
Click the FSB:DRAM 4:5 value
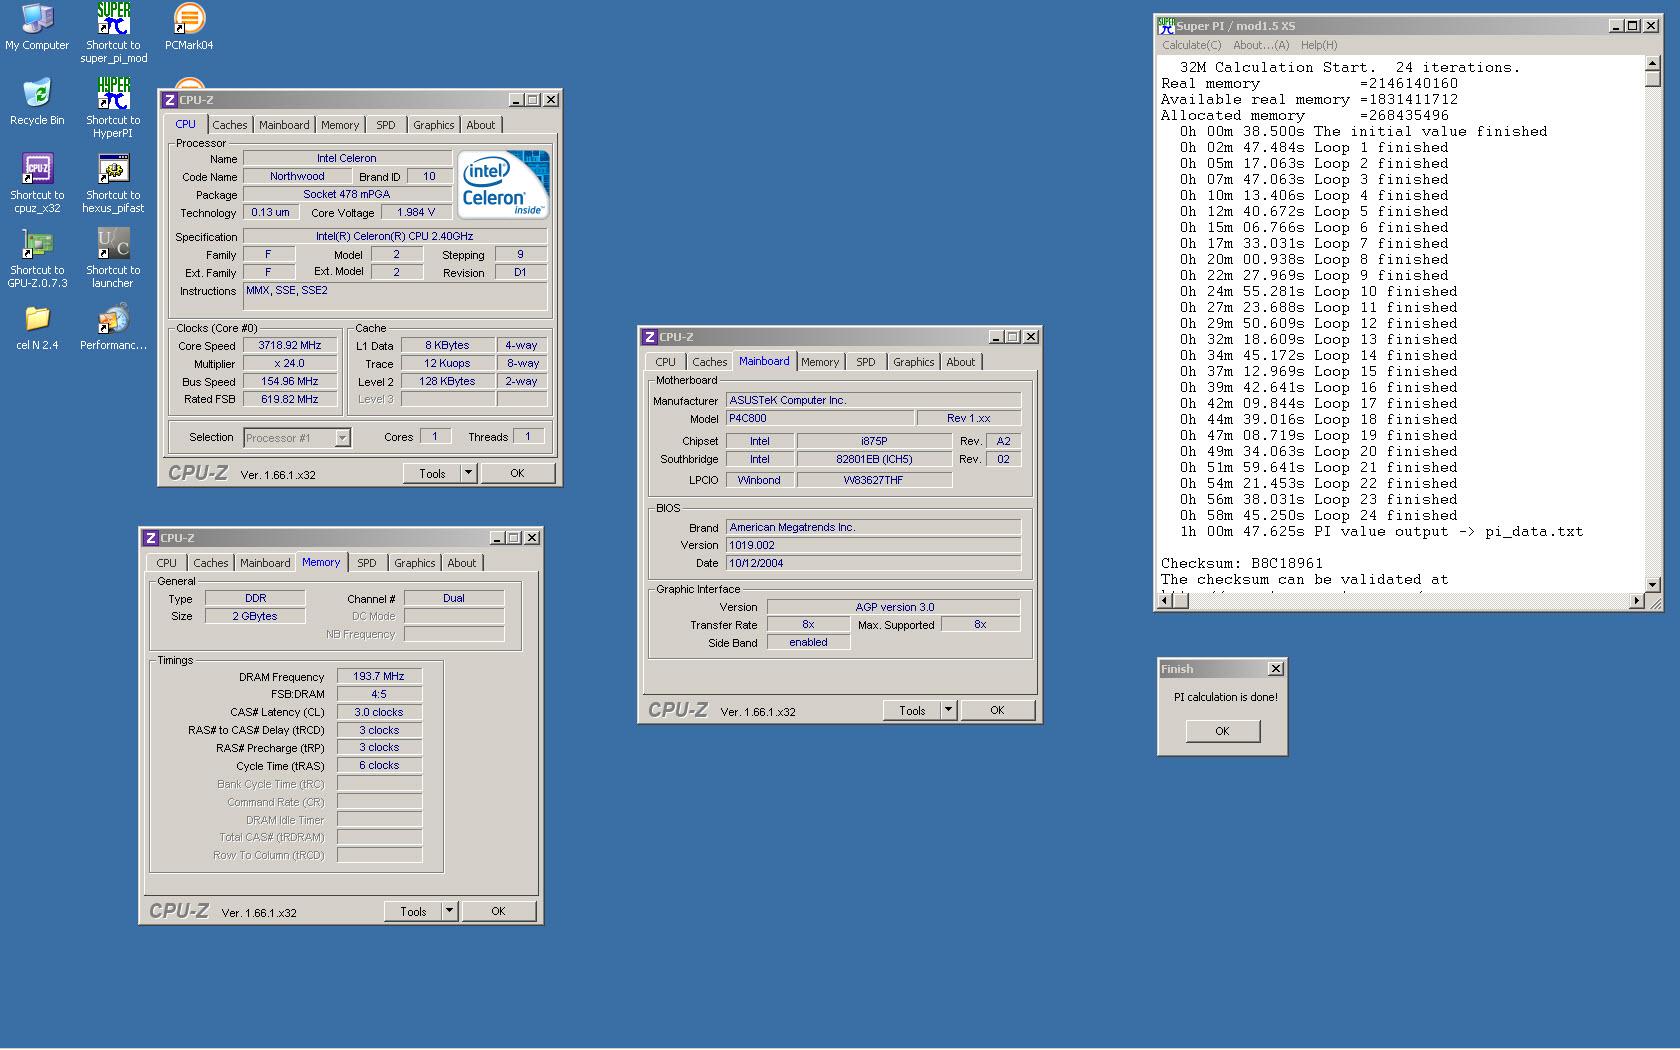point(379,694)
